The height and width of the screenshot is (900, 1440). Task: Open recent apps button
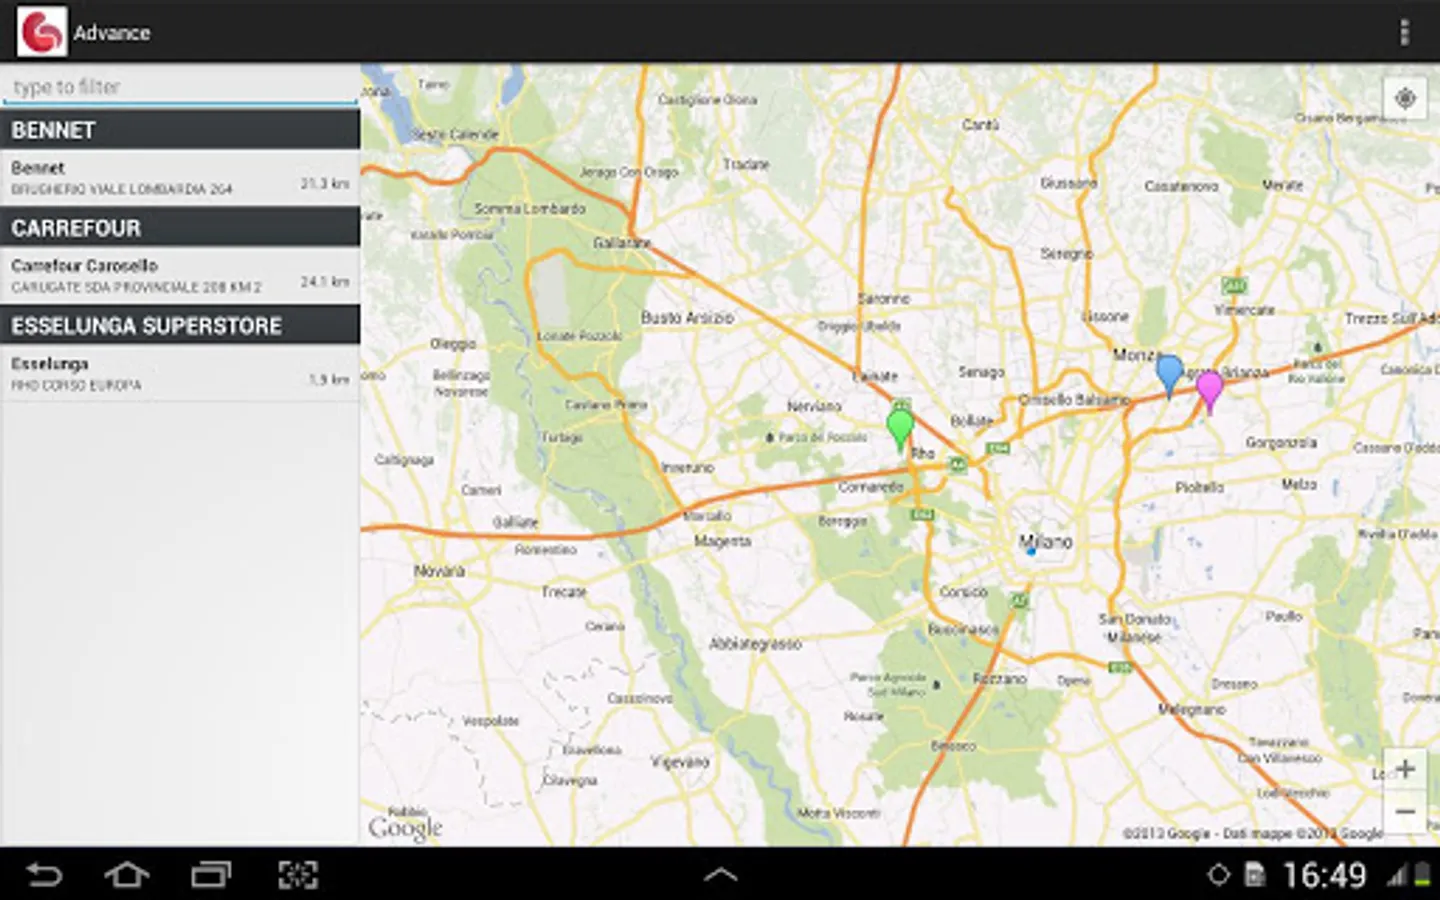tap(211, 875)
